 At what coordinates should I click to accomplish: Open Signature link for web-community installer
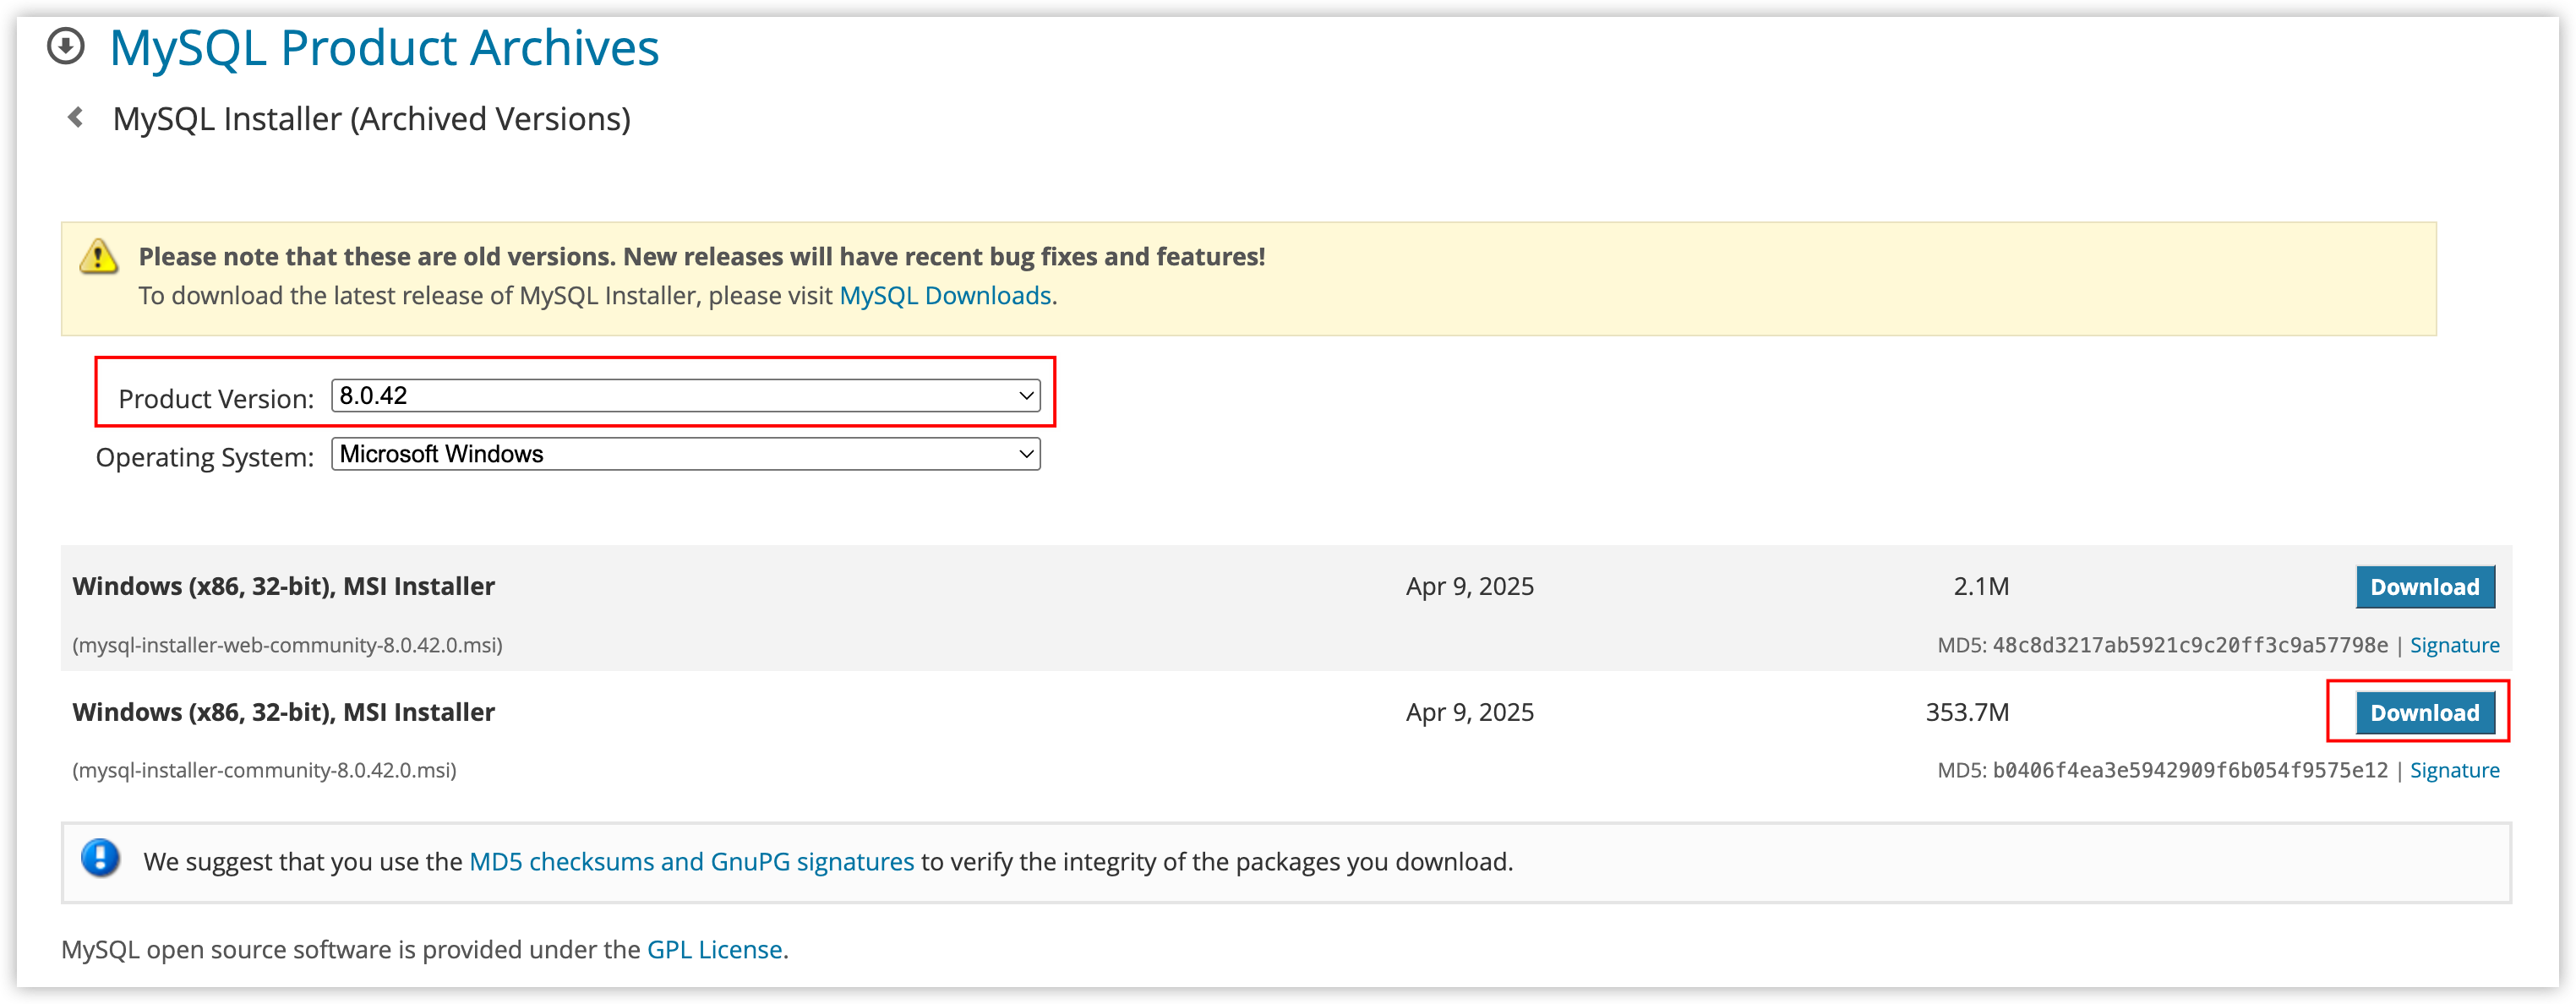point(2454,645)
